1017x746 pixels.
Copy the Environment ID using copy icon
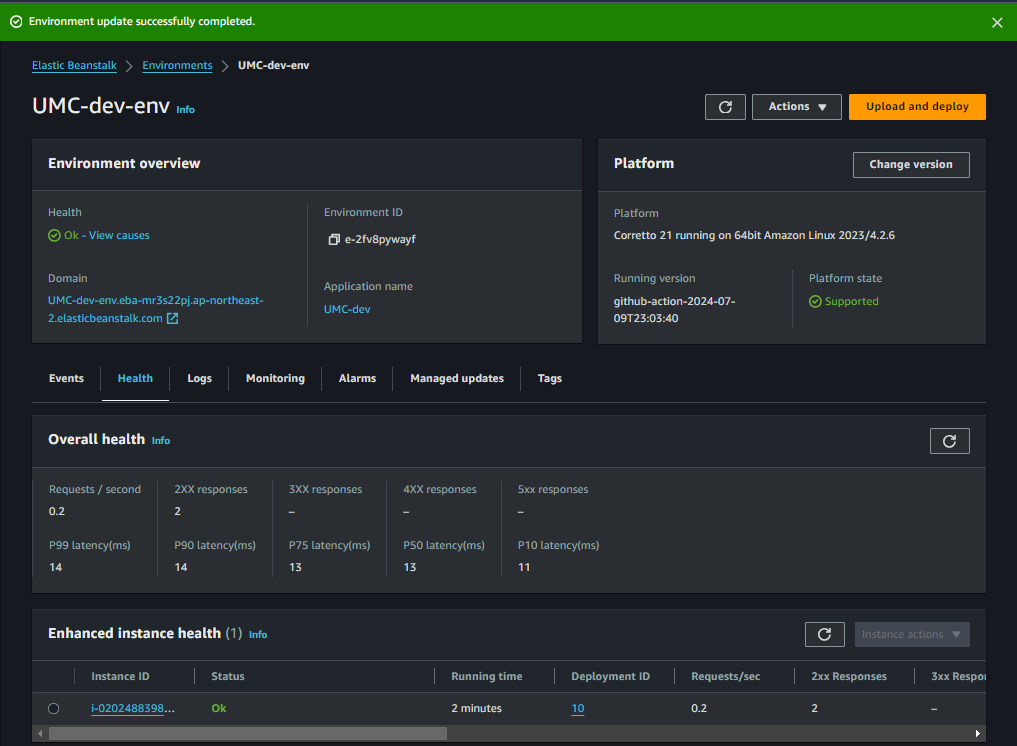[333, 239]
